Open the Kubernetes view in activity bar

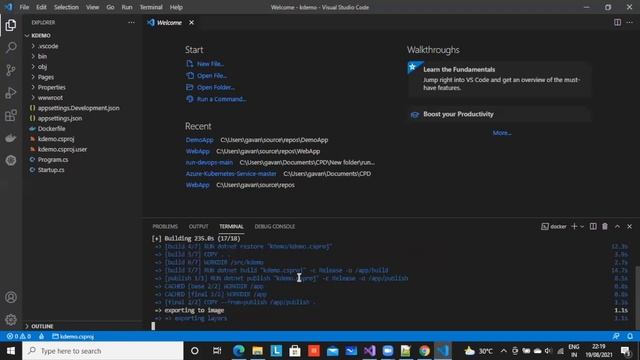[x=11, y=160]
